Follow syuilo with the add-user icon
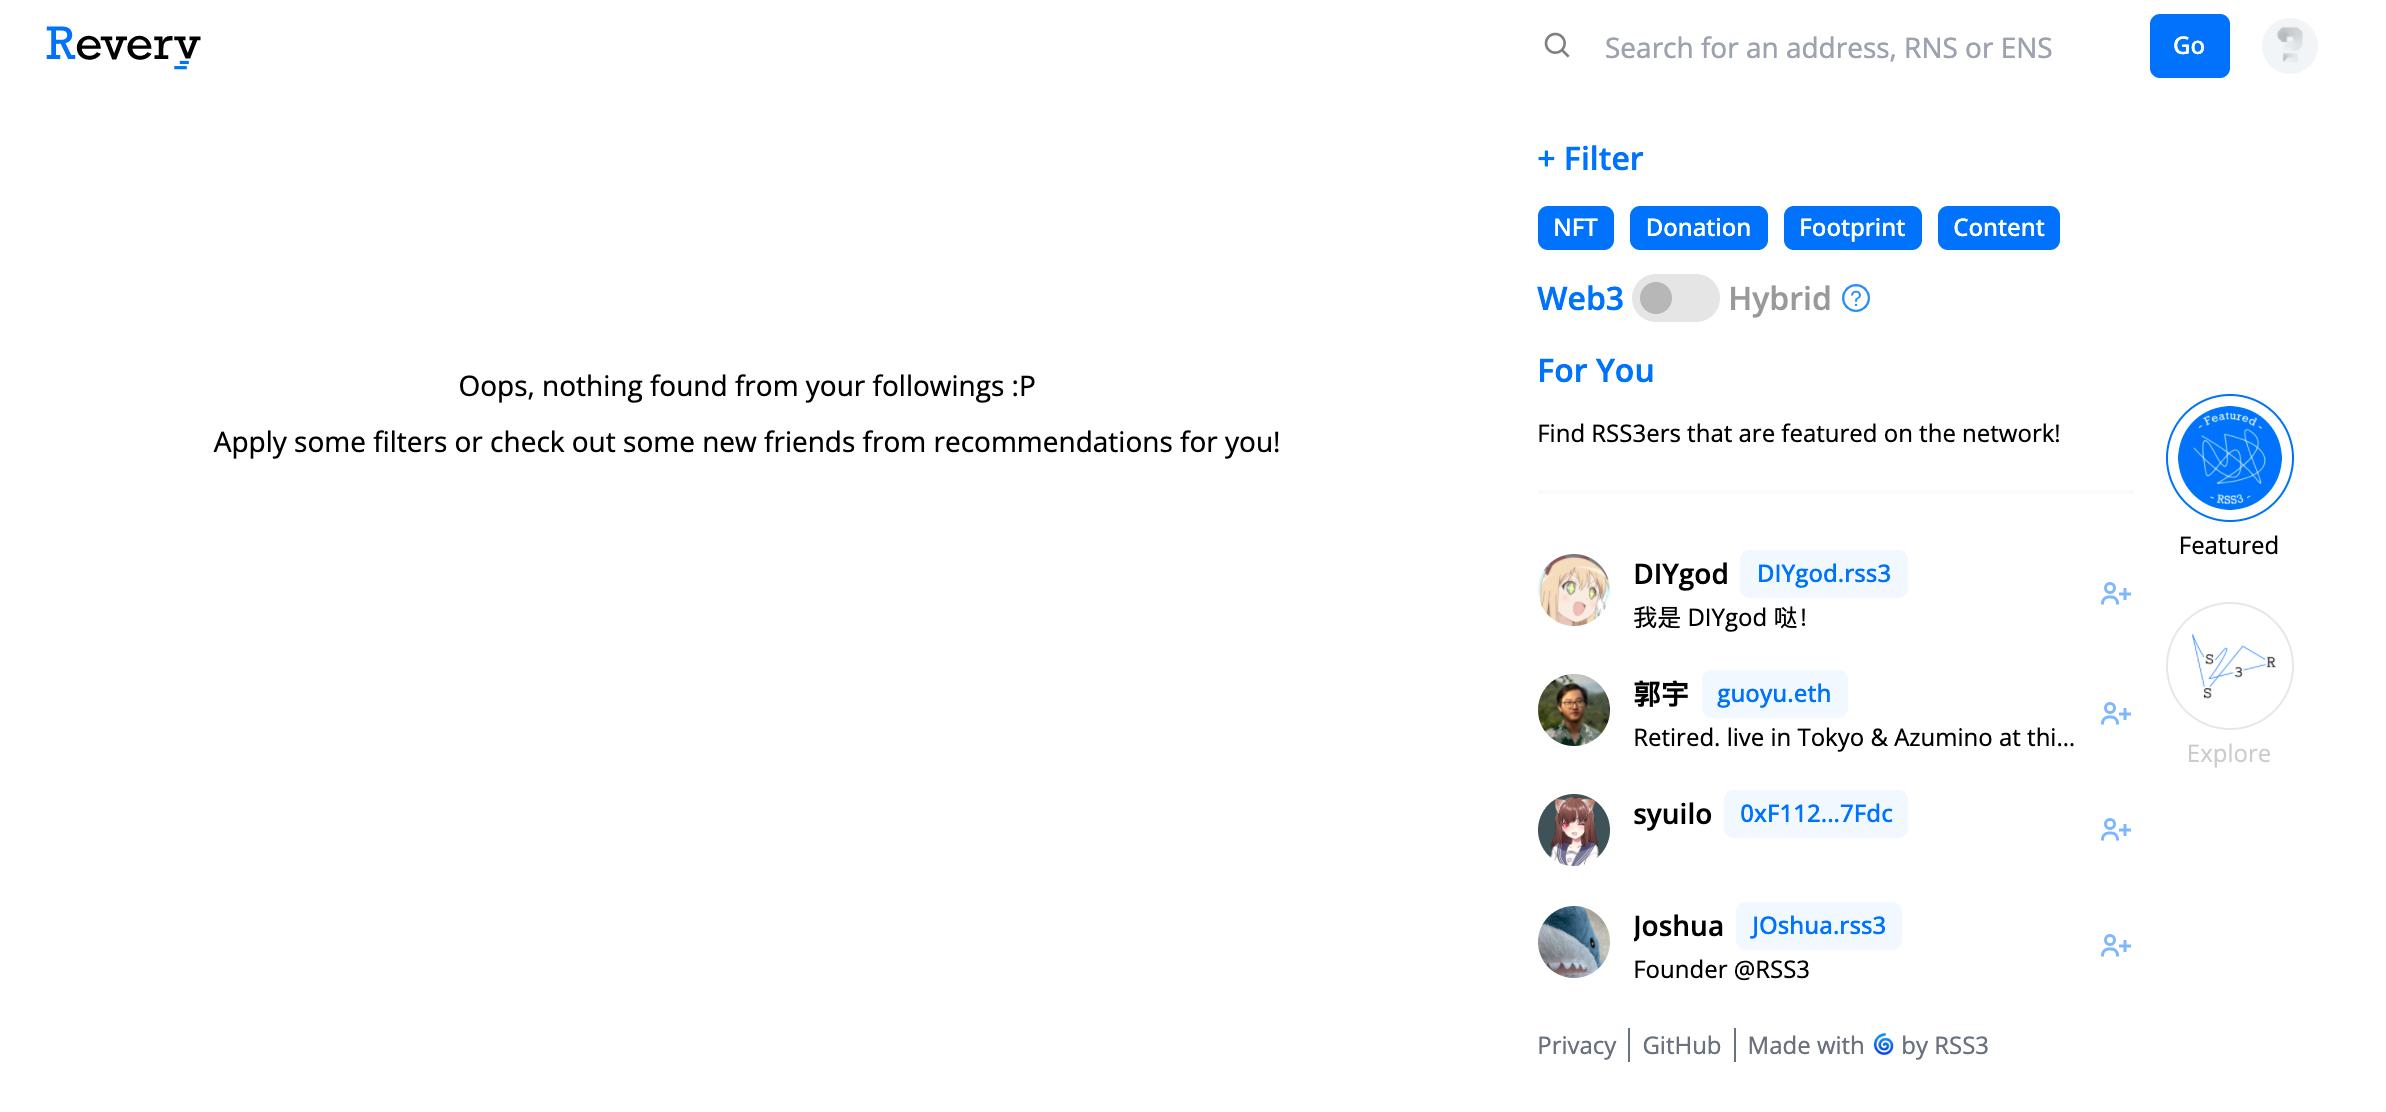The width and height of the screenshot is (2386, 1112). tap(2115, 830)
